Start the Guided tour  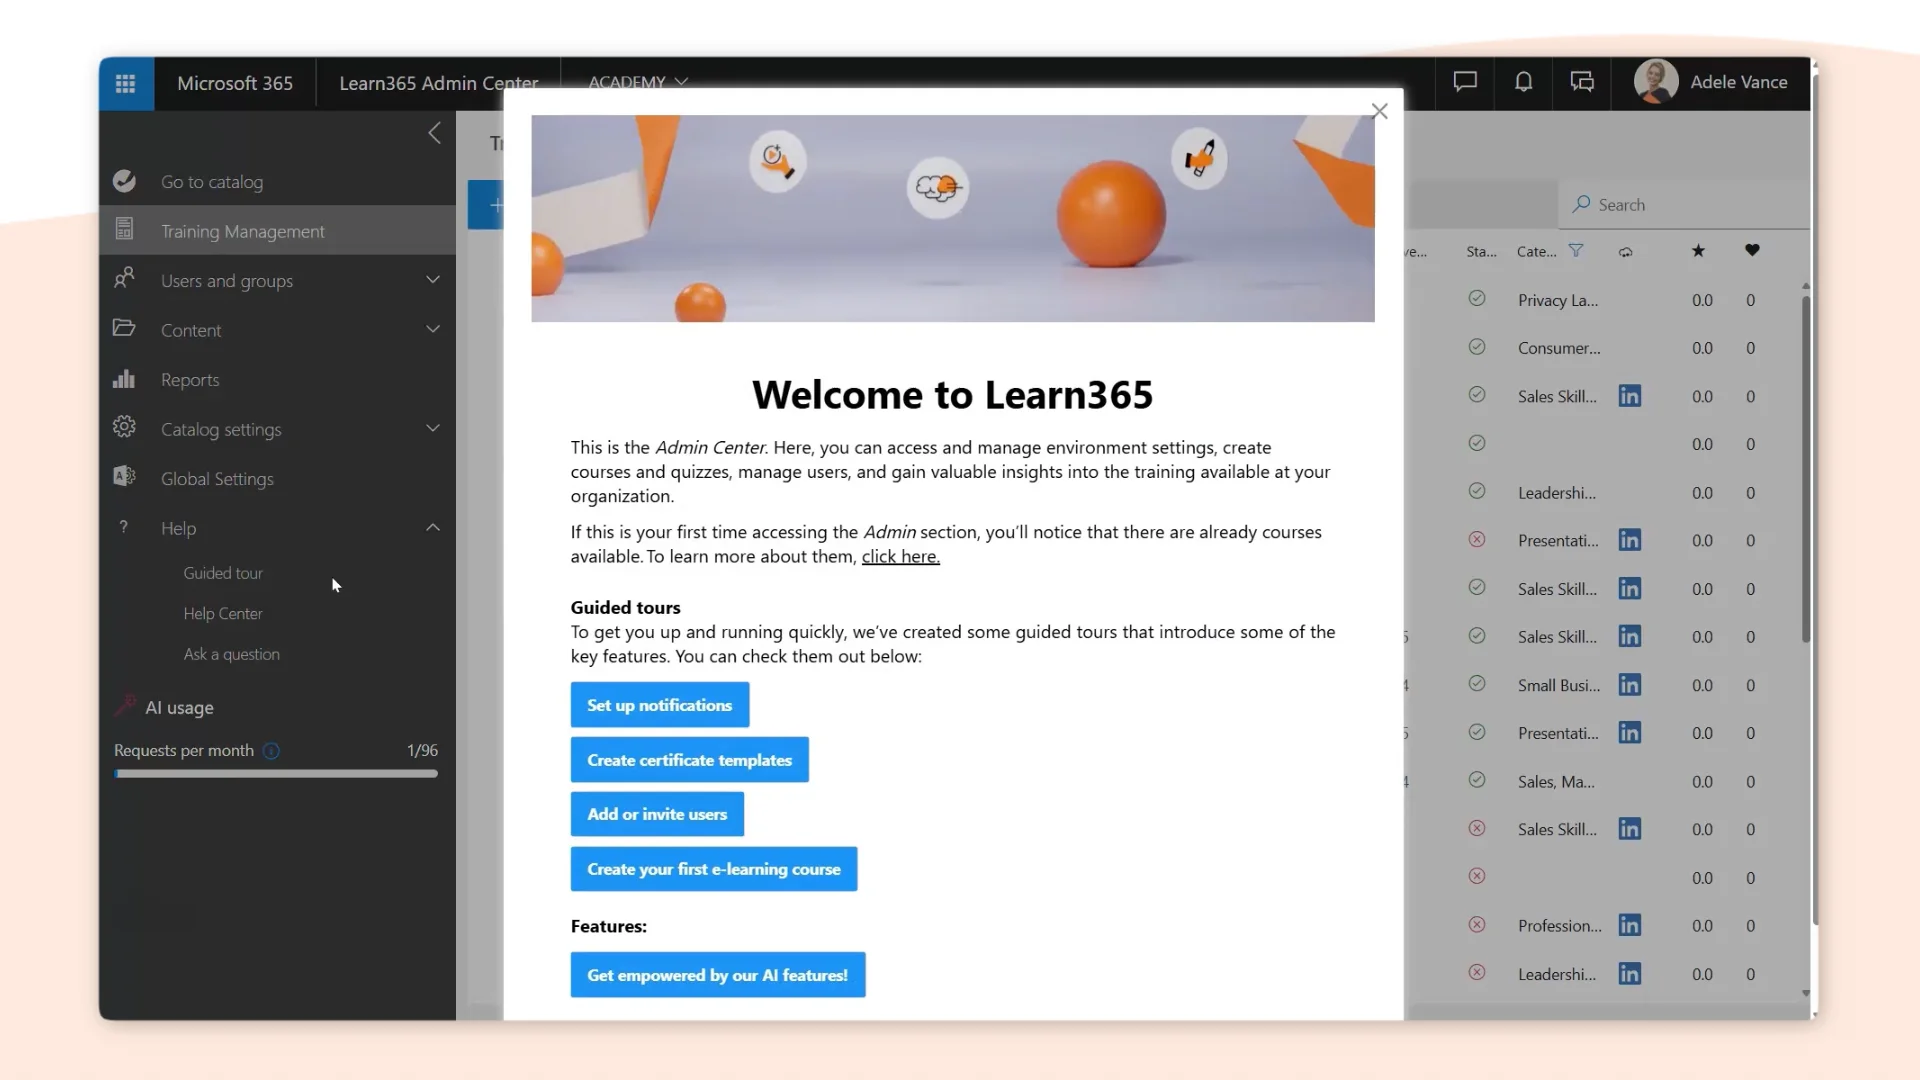tap(223, 573)
